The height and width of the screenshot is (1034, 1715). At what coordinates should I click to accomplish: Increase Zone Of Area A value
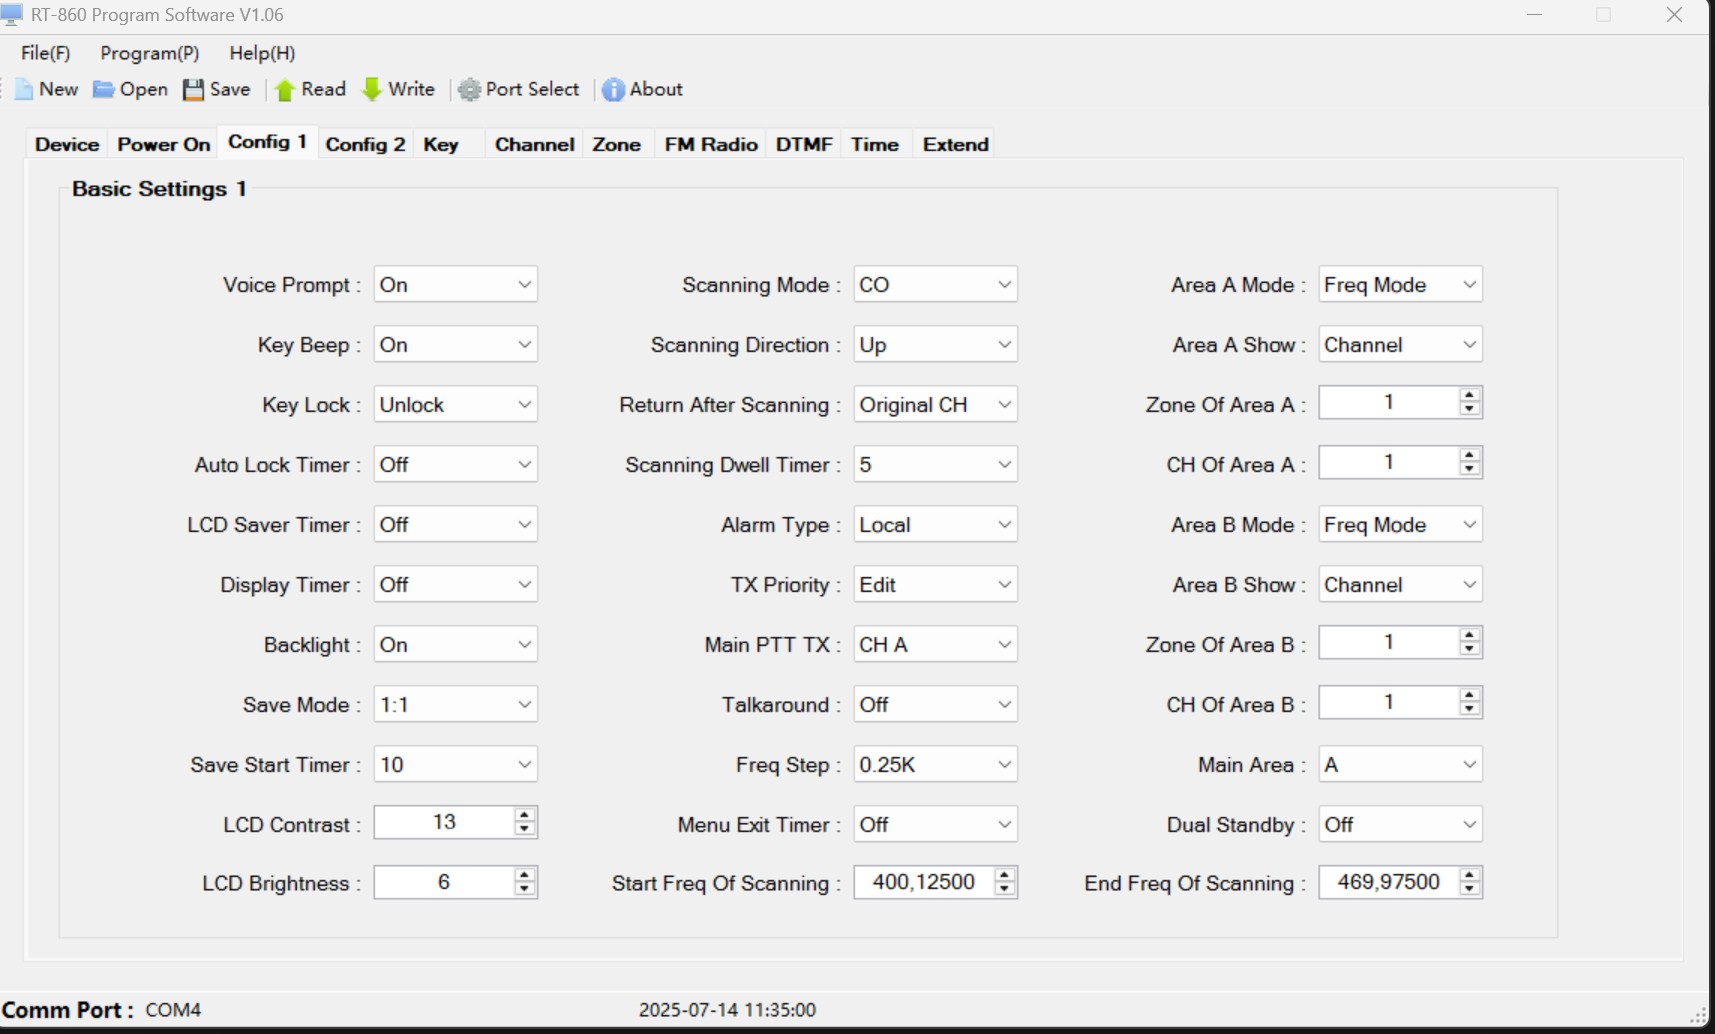[x=1469, y=396]
